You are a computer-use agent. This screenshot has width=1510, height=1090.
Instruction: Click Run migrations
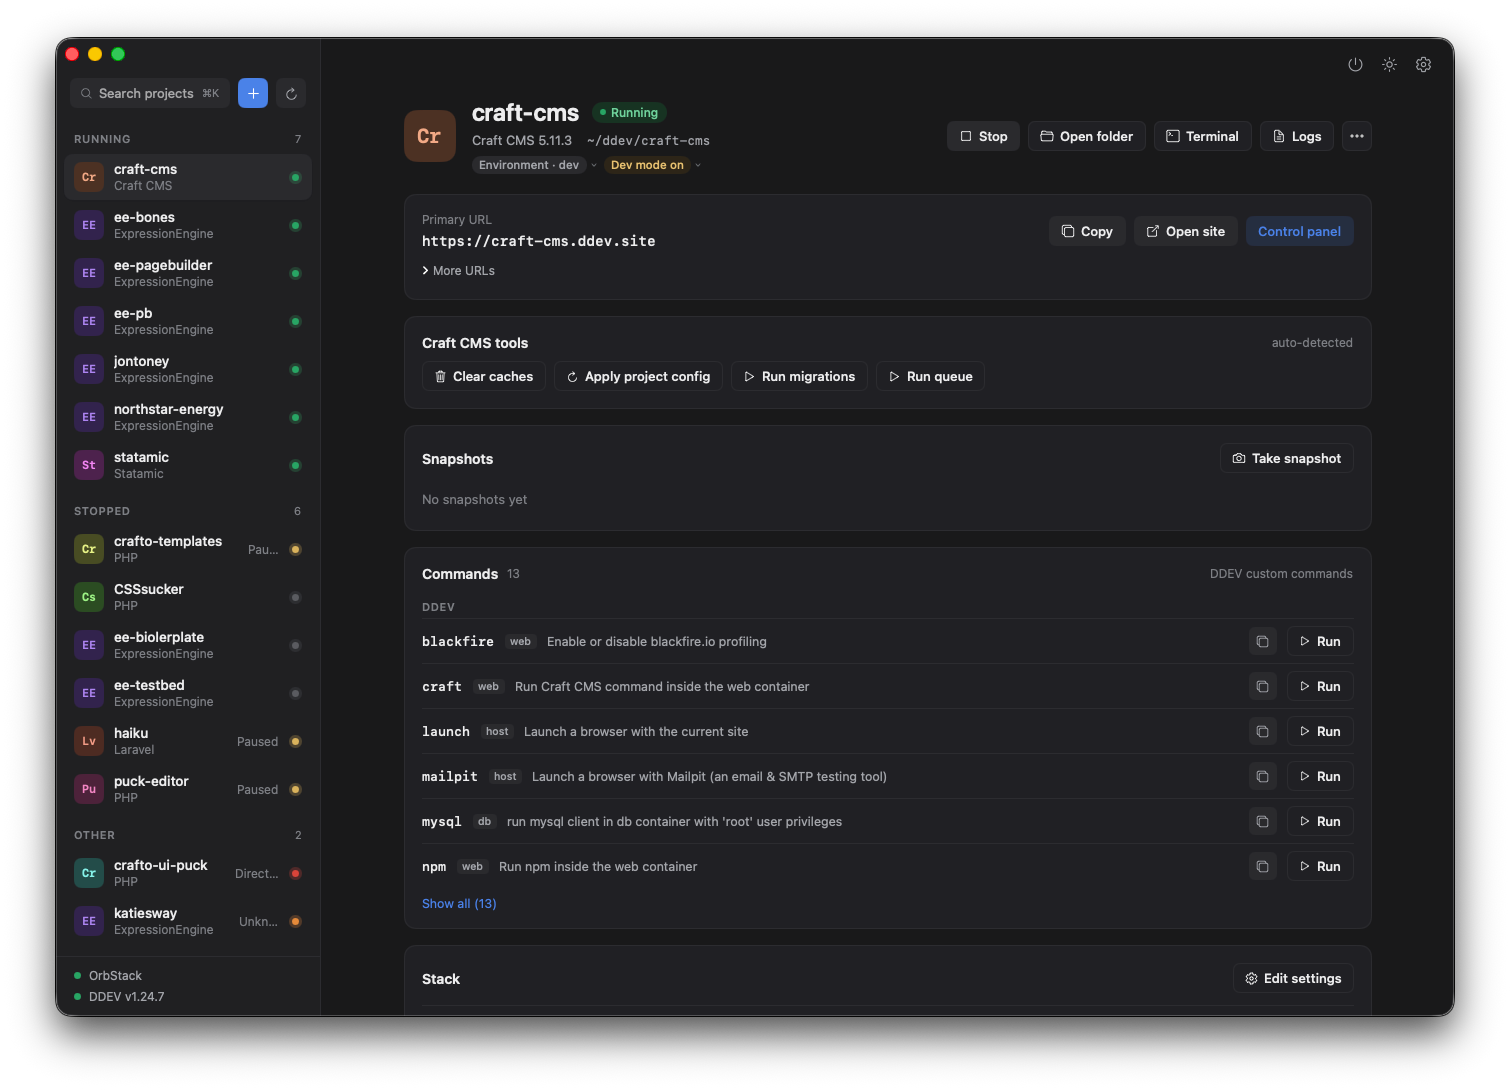[x=799, y=376]
